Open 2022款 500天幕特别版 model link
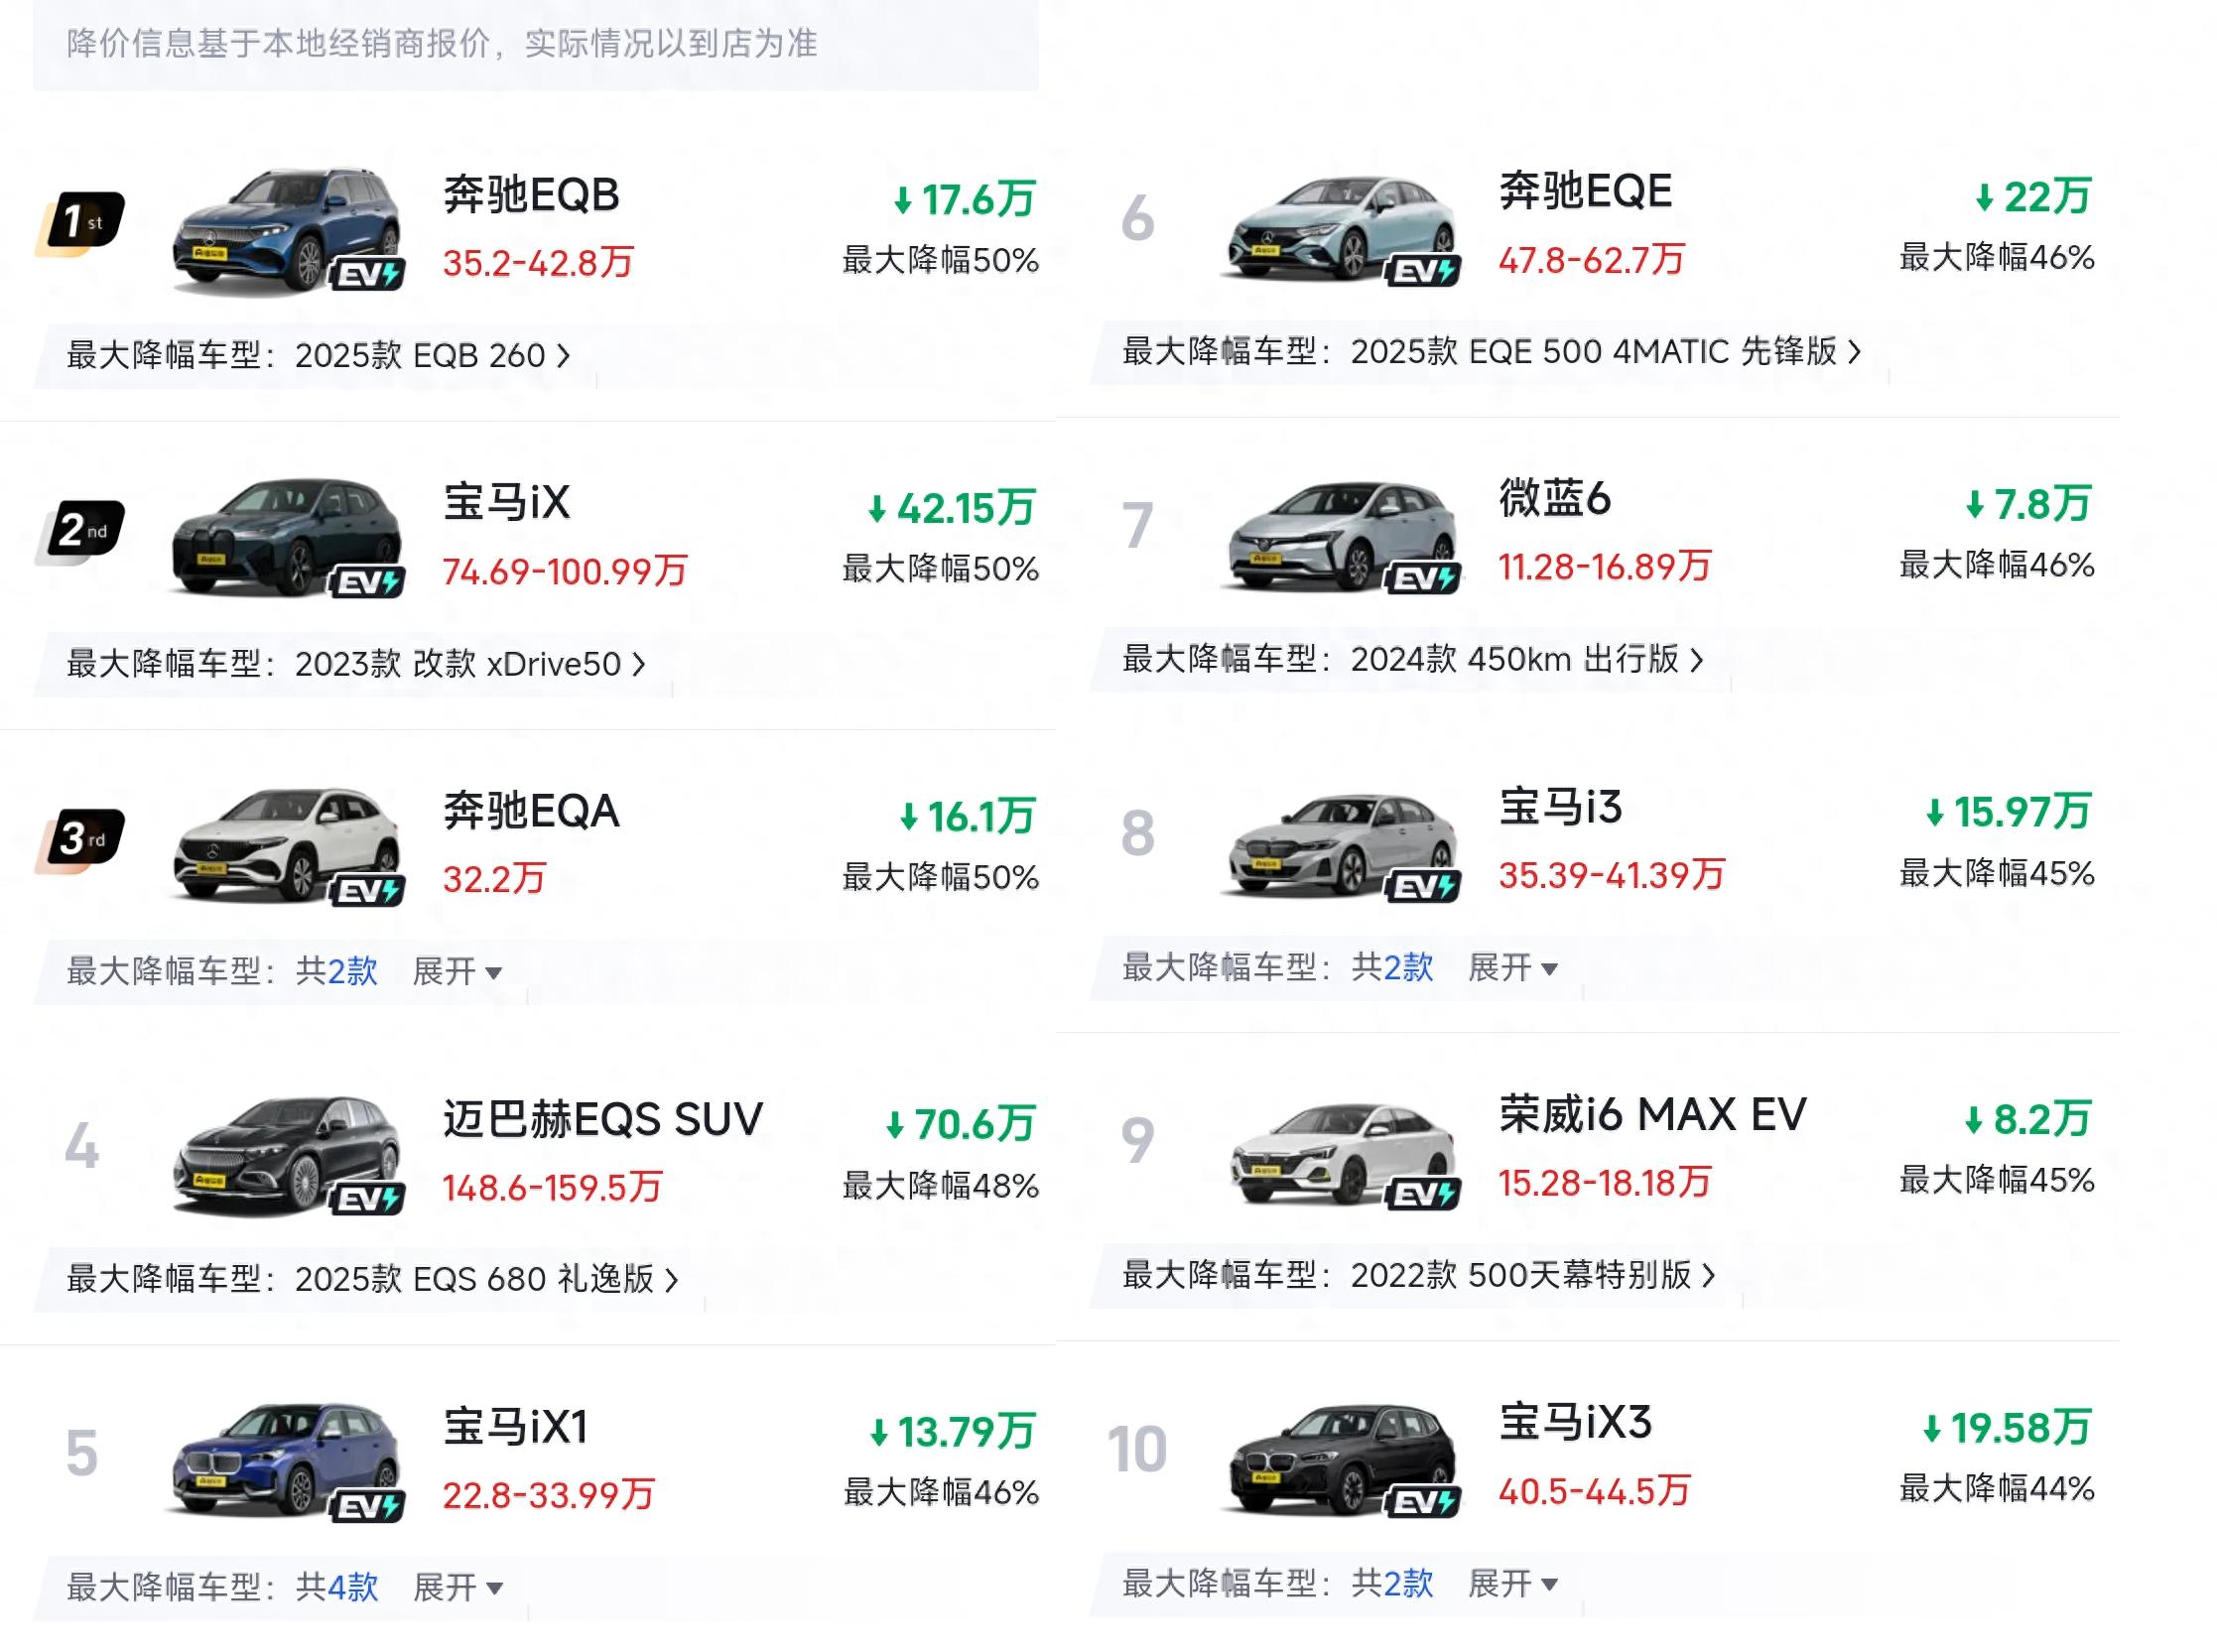 tap(1532, 1275)
